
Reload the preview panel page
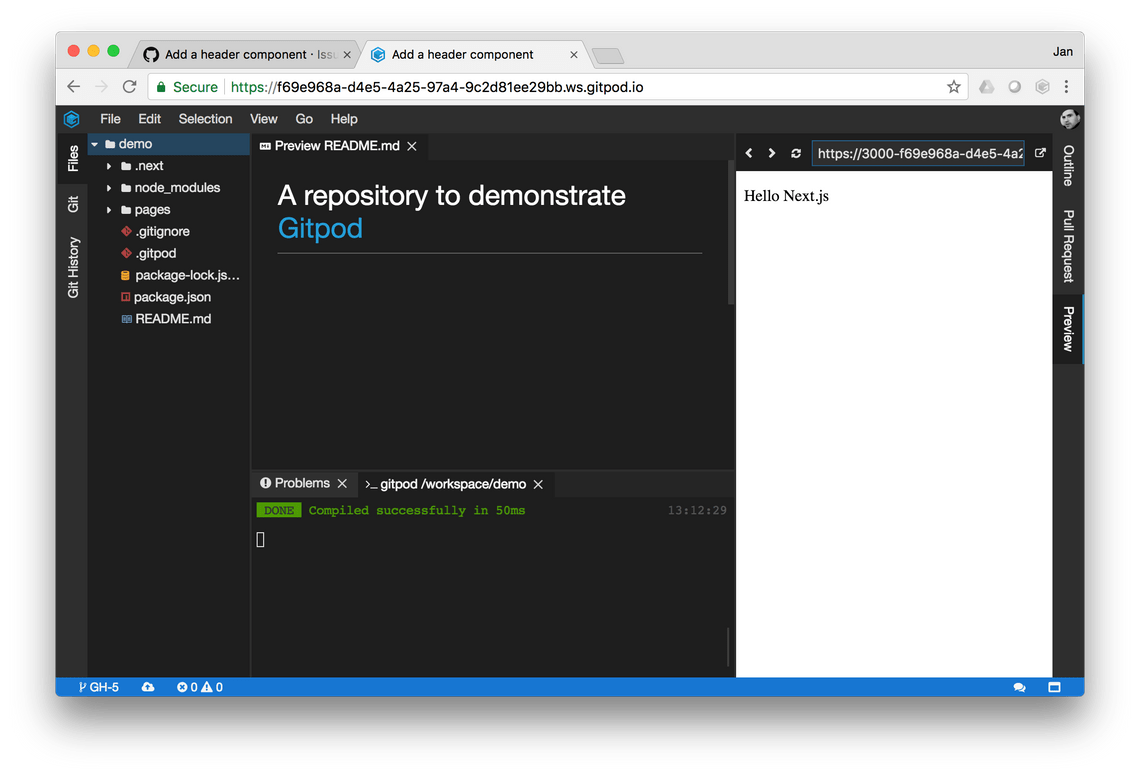click(x=796, y=153)
